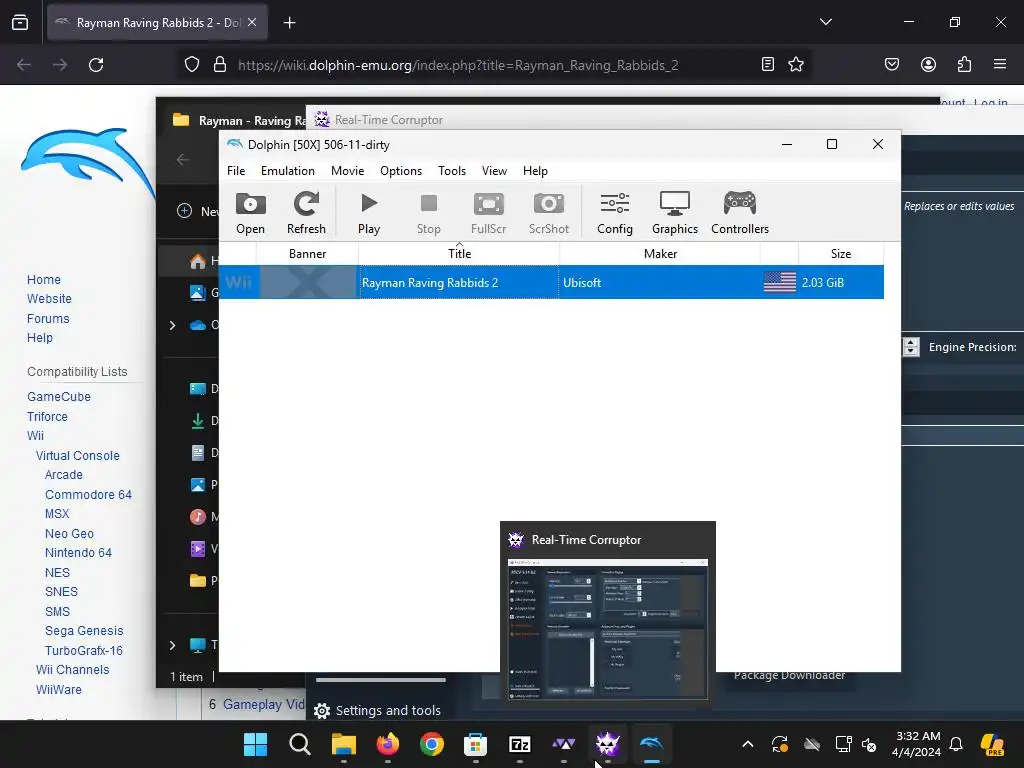Open the Home wiki link
The width and height of the screenshot is (1024, 768).
44,280
